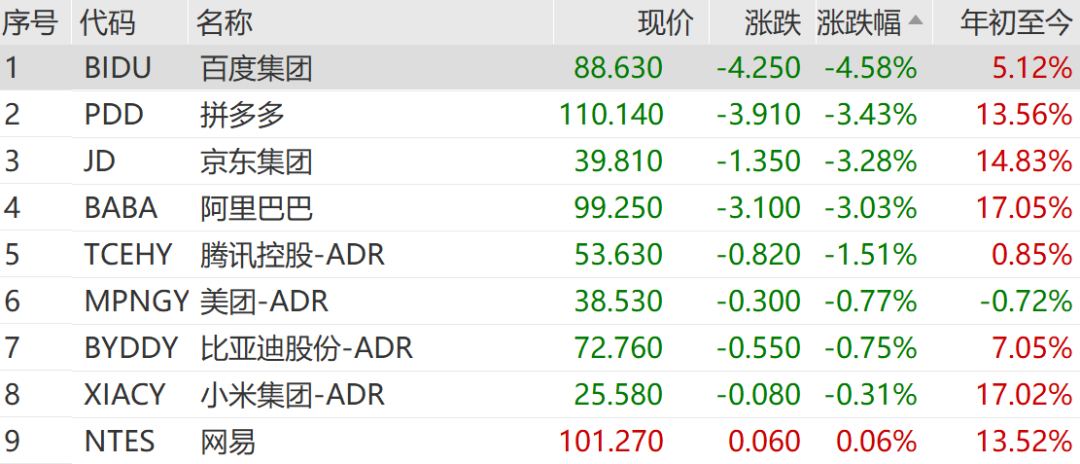
Task: Select the 阿里巴巴 stock name
Action: [256, 208]
